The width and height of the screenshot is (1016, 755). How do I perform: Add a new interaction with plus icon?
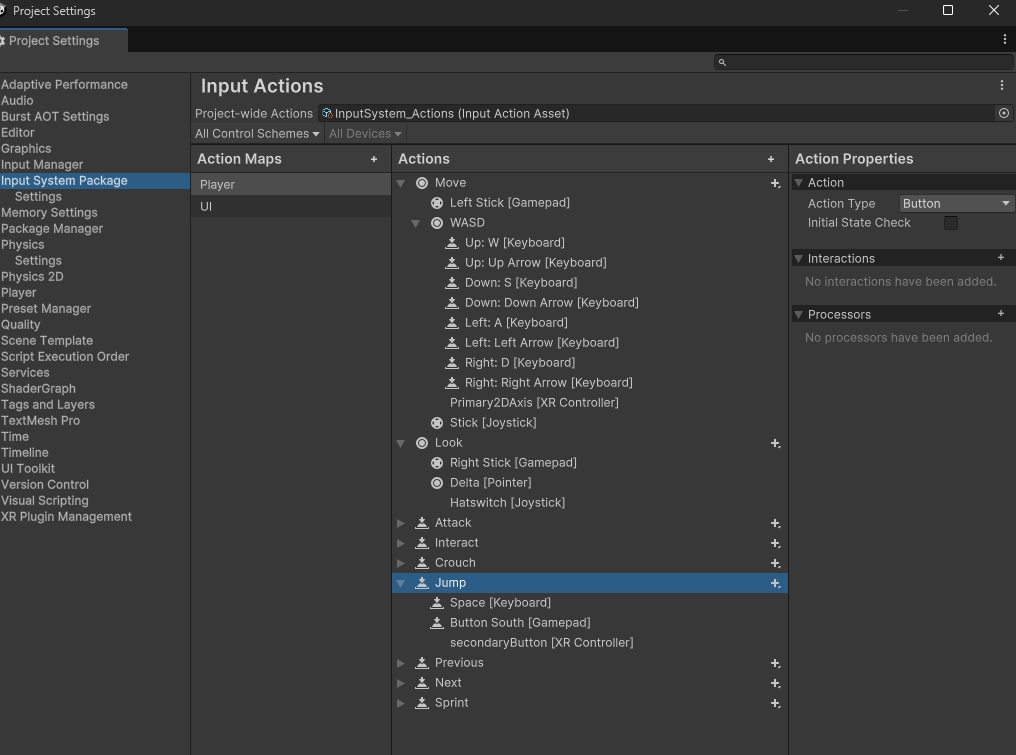click(1001, 258)
